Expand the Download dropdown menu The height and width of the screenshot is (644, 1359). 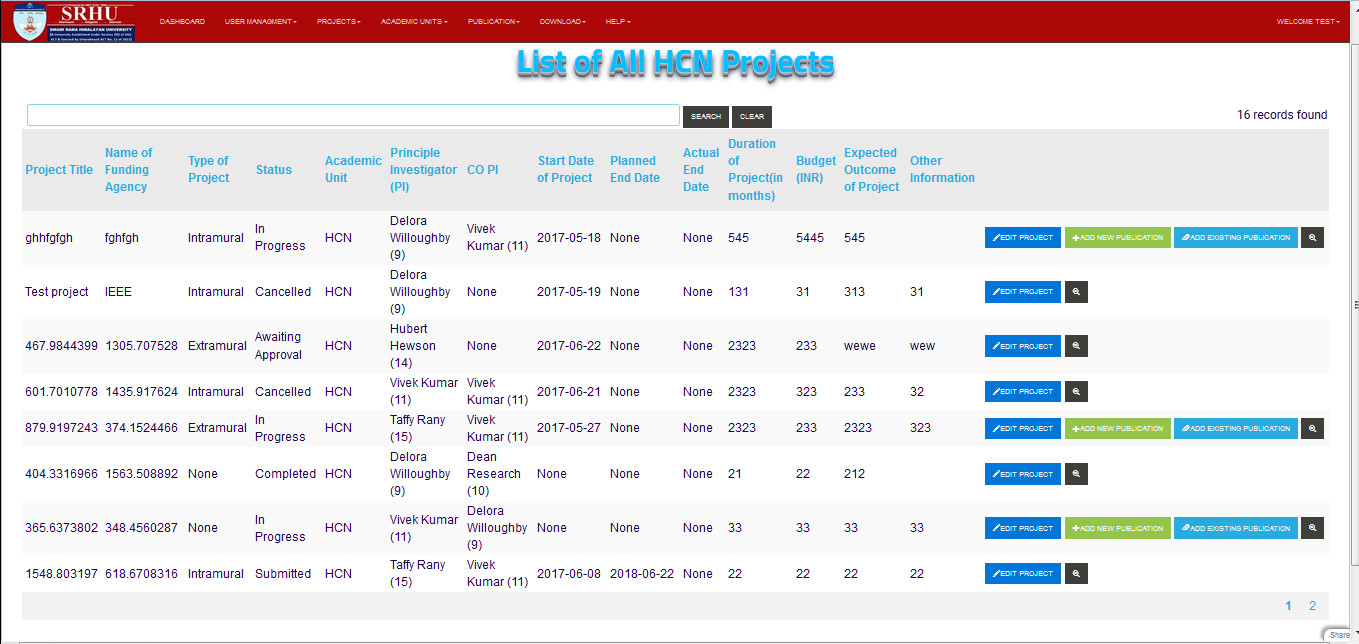click(562, 21)
